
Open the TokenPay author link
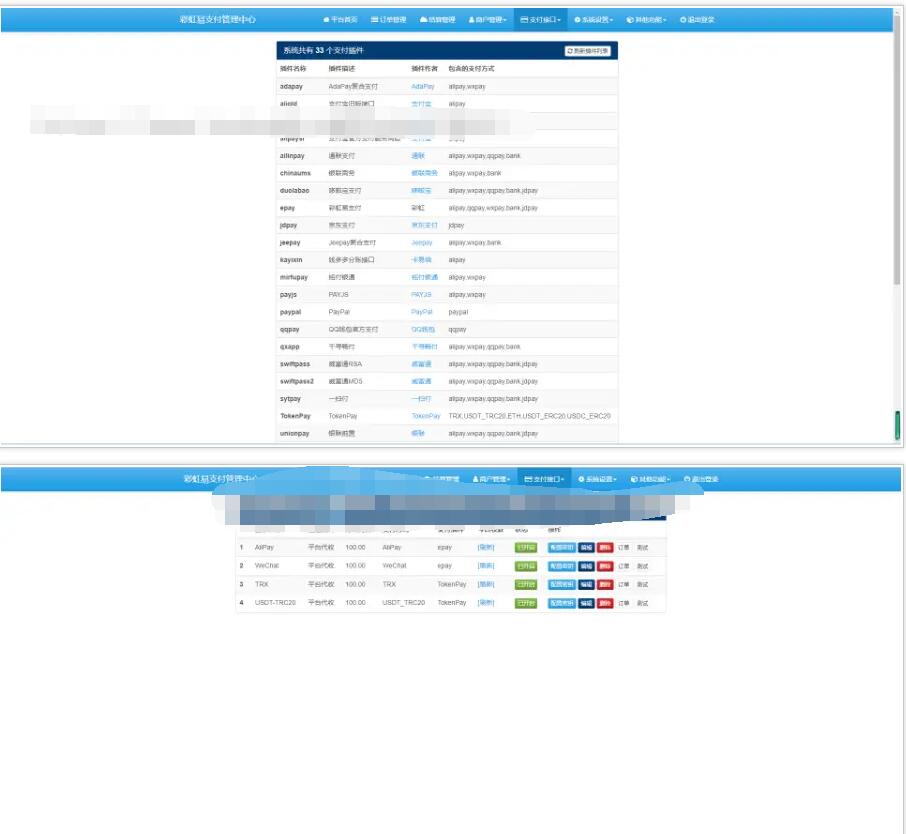(x=426, y=416)
